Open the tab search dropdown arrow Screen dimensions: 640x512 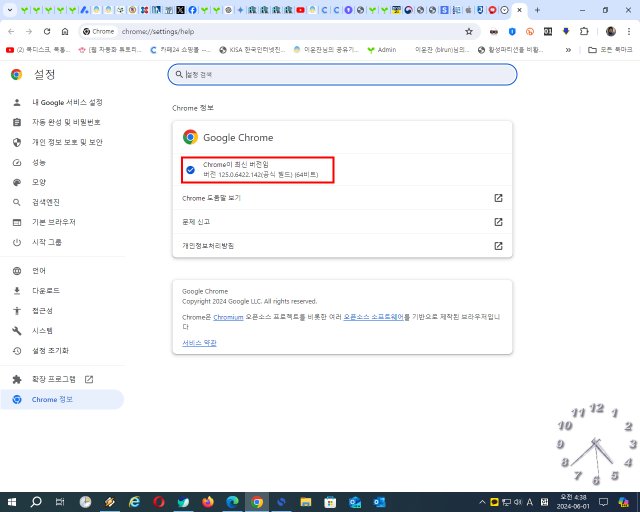[x=10, y=10]
